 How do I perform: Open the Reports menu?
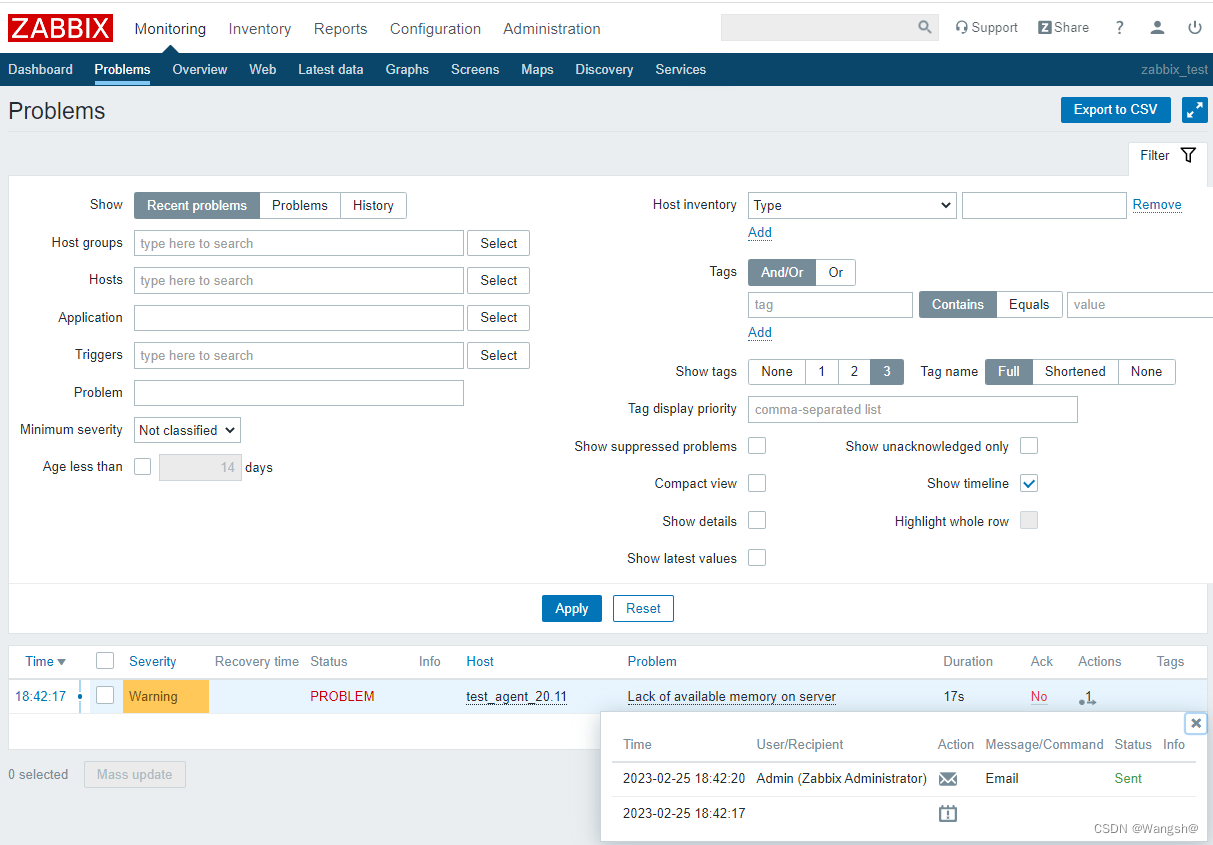coord(341,29)
